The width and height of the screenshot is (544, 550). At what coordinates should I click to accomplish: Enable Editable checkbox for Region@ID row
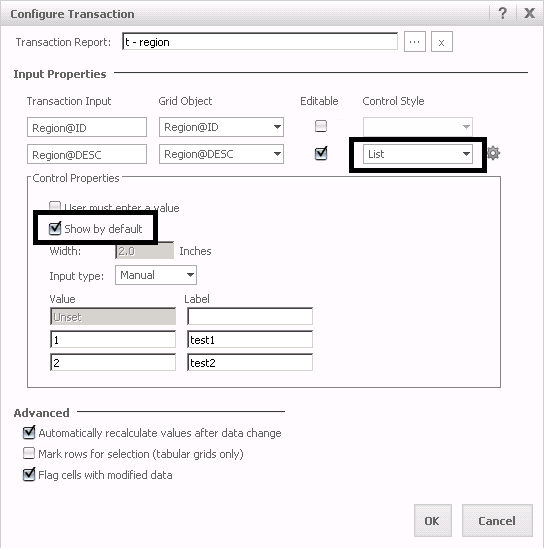pos(321,126)
